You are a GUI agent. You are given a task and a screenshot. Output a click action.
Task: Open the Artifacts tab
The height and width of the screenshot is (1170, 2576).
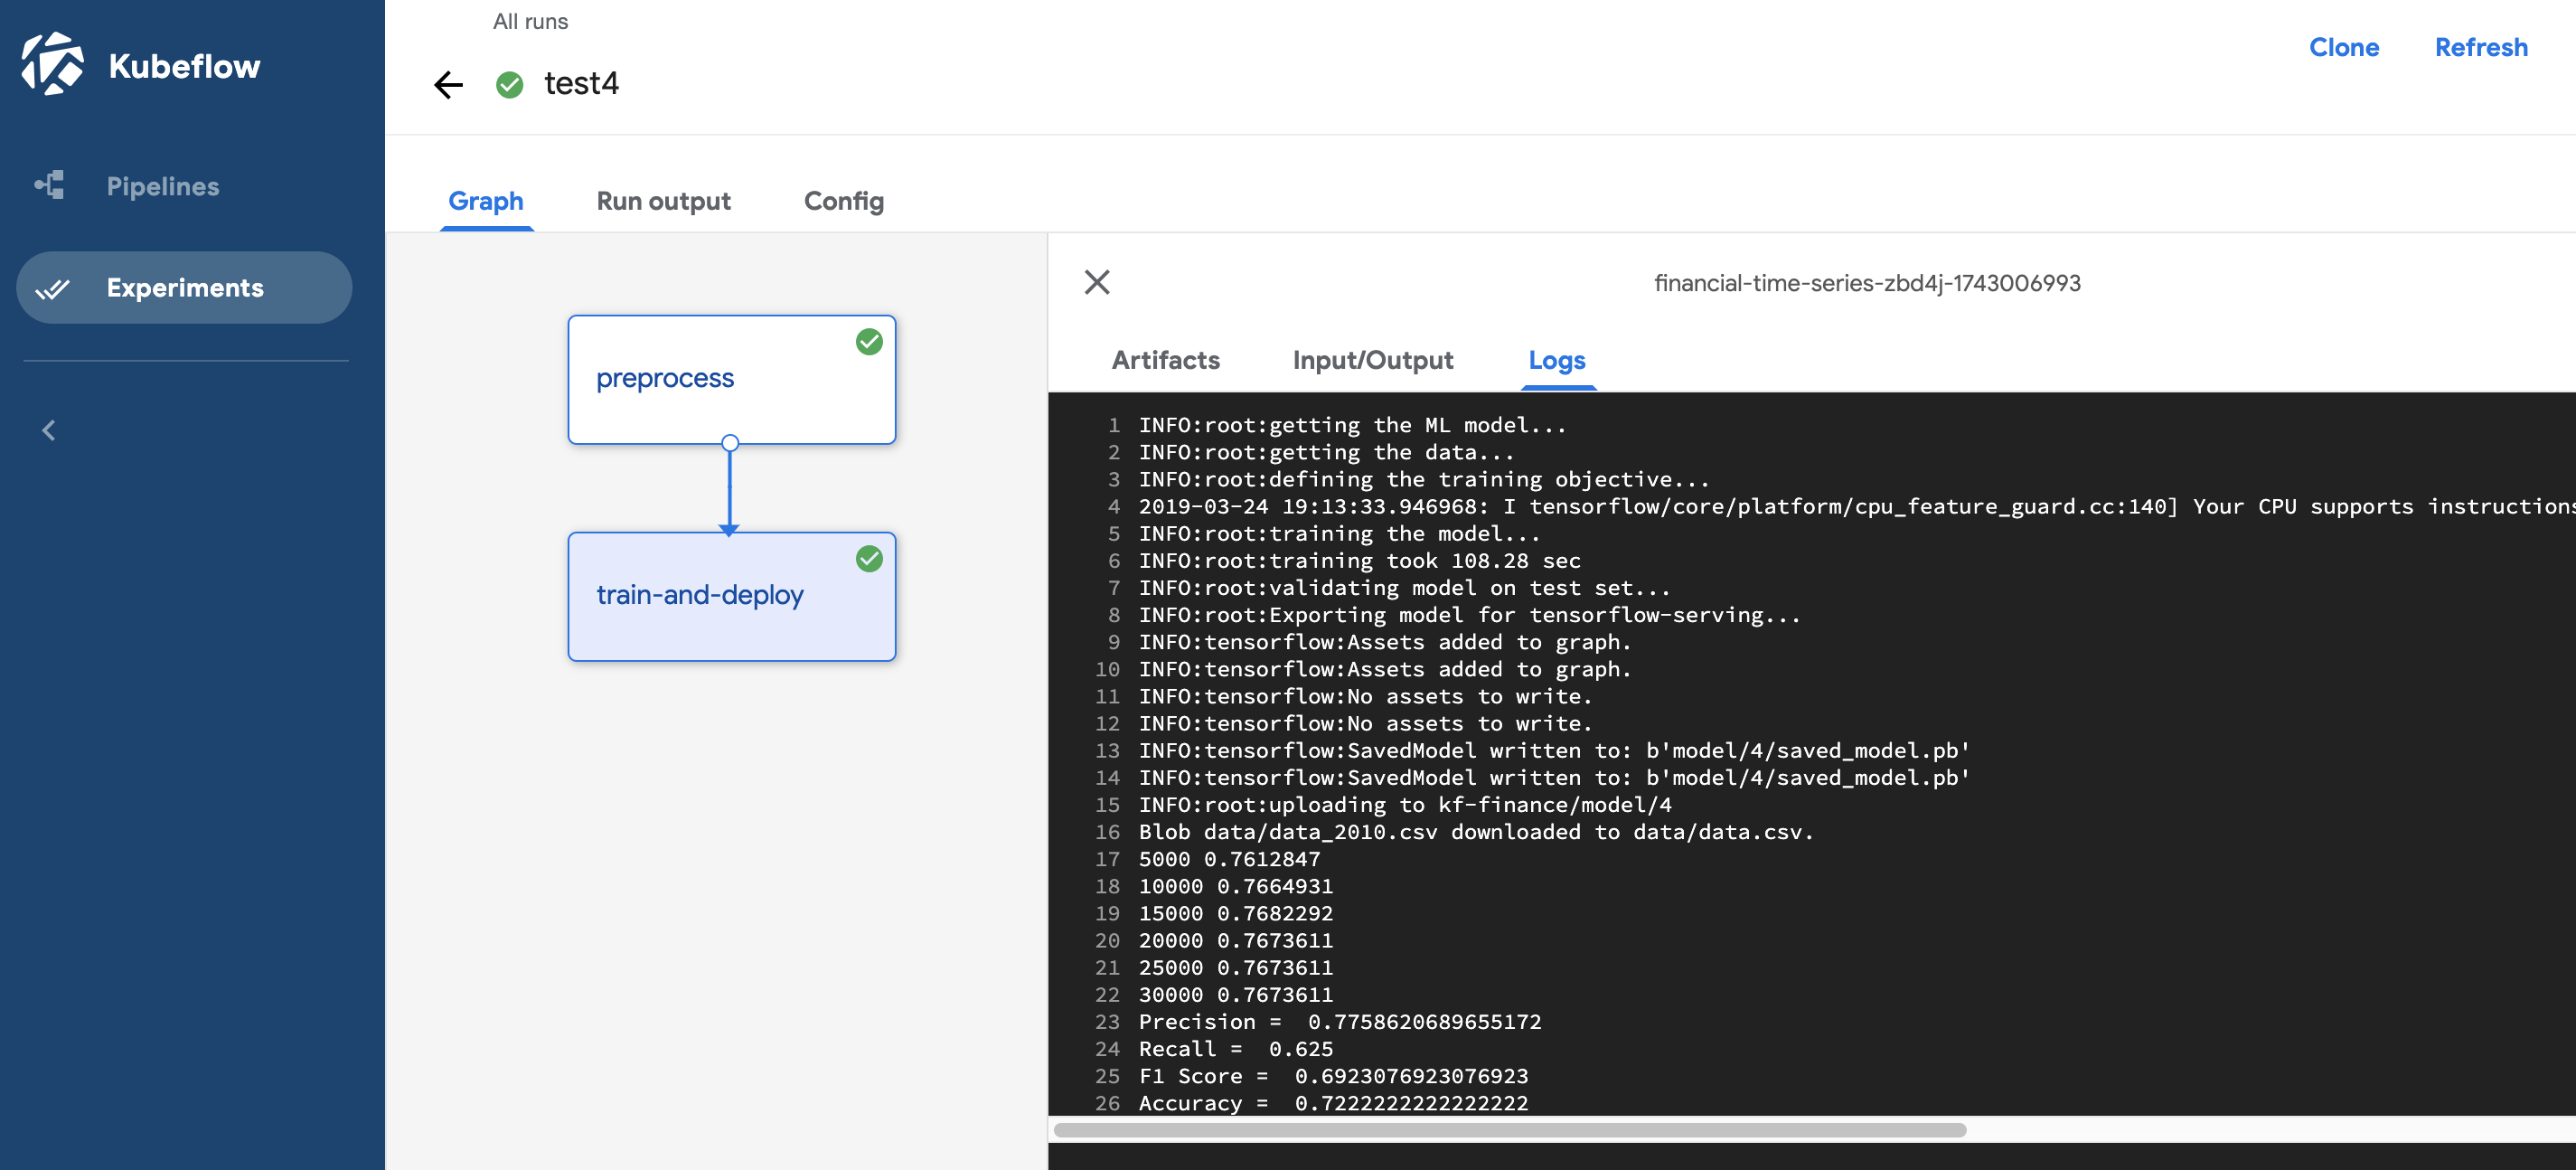pos(1166,360)
